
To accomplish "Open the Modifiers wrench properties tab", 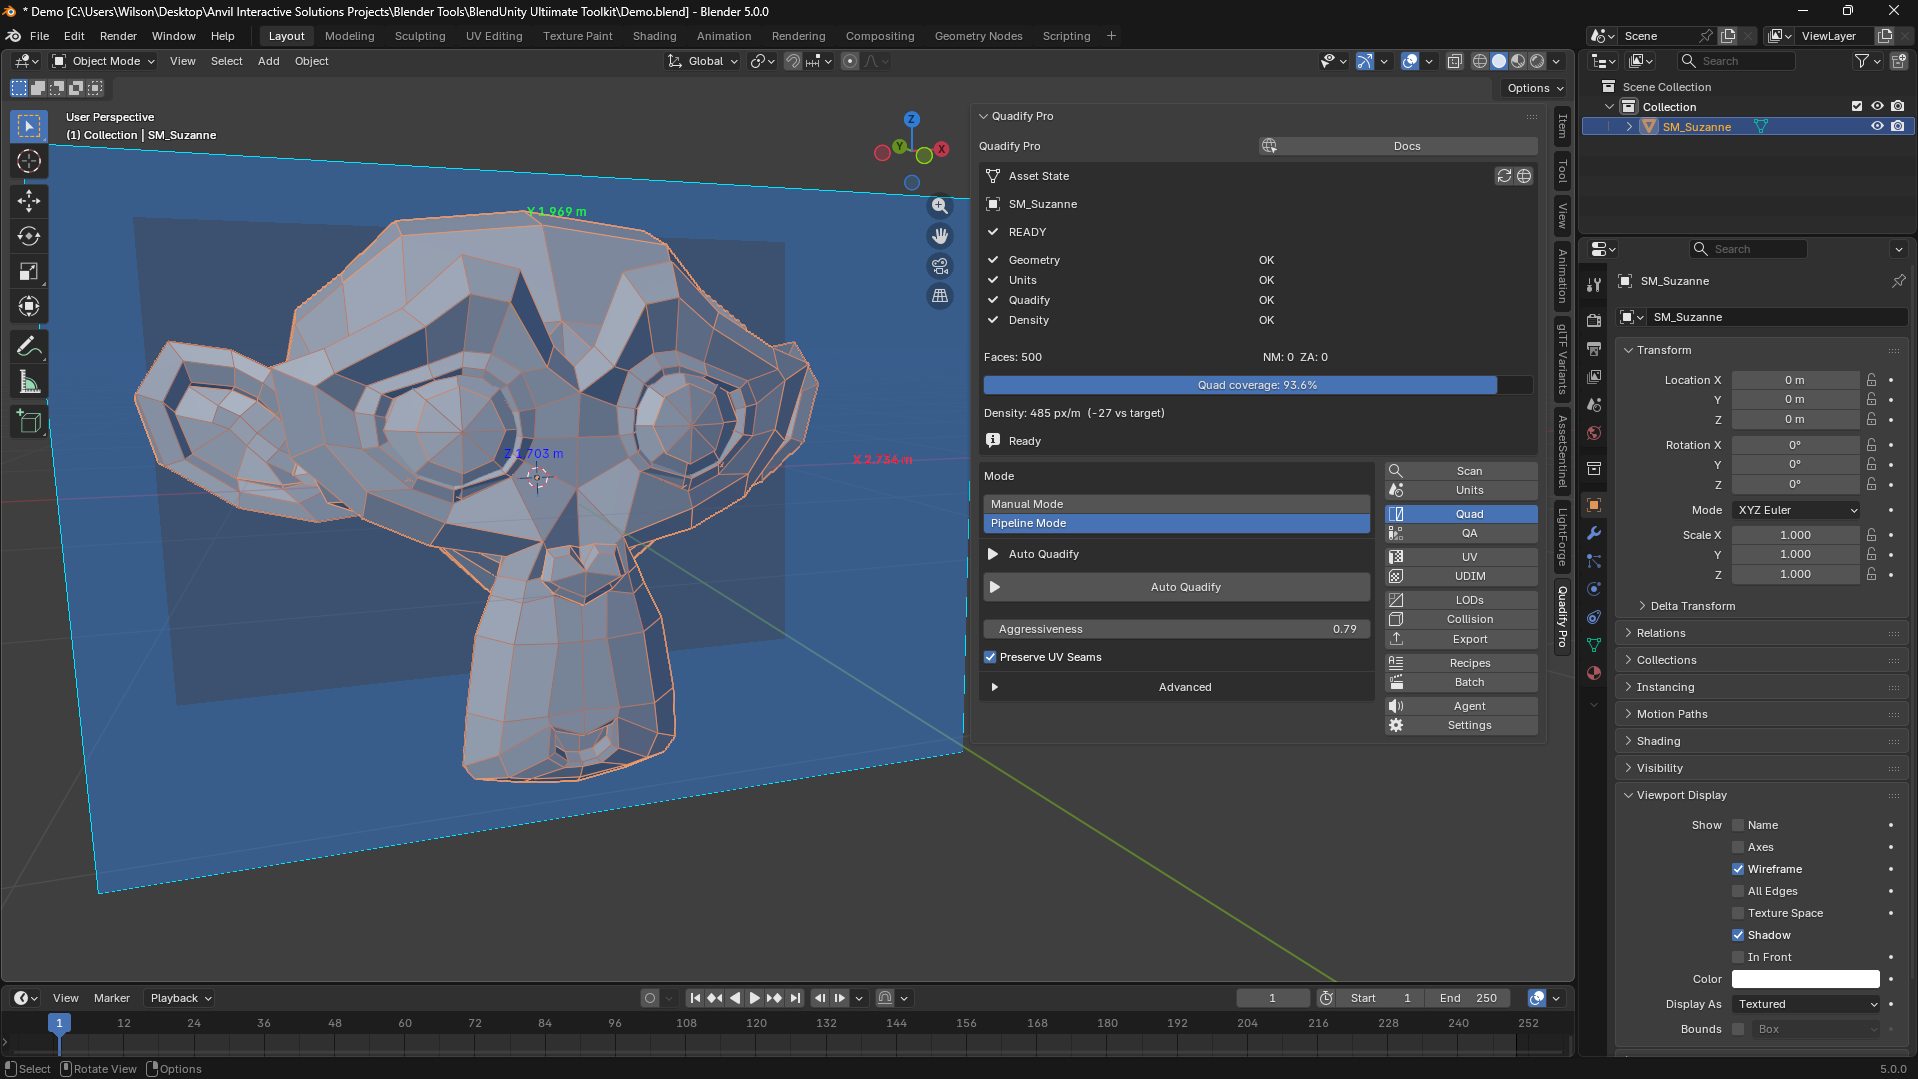I will coord(1594,533).
